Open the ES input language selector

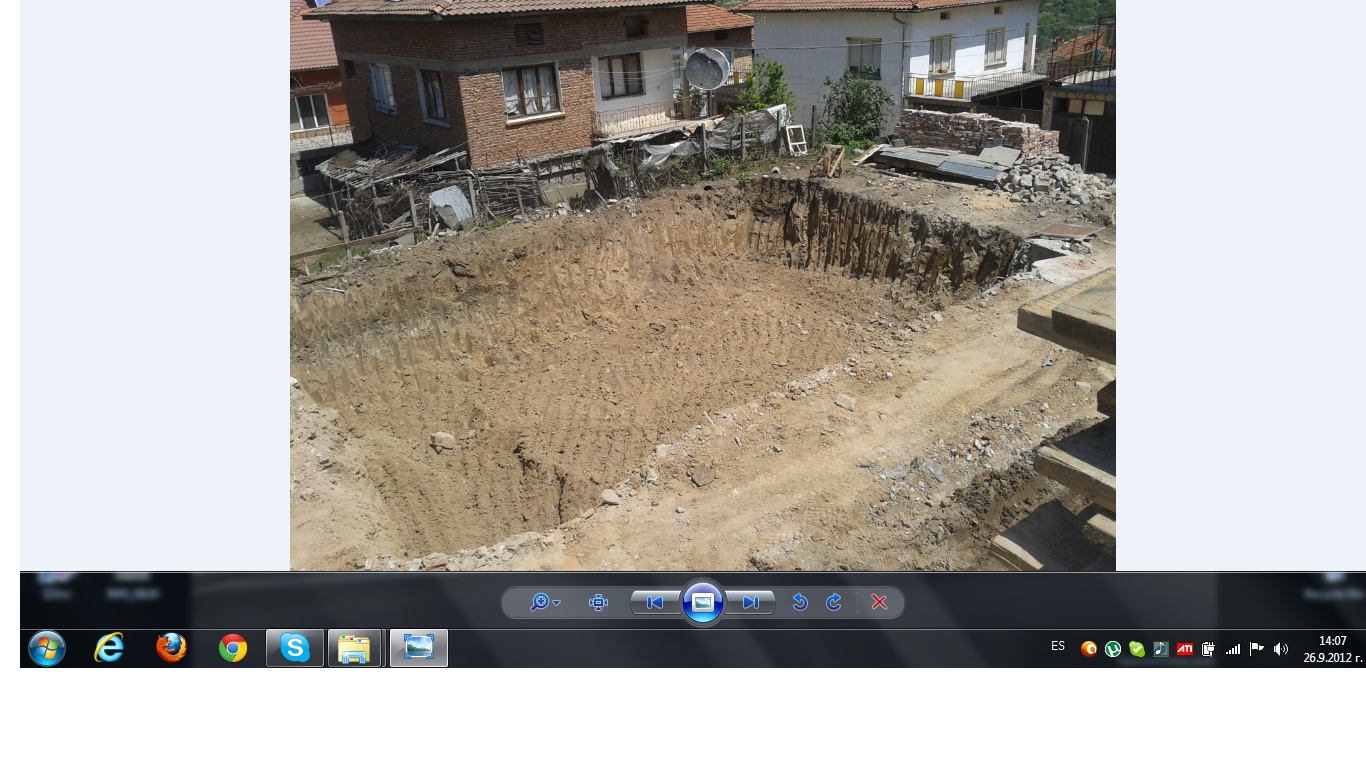(1058, 646)
